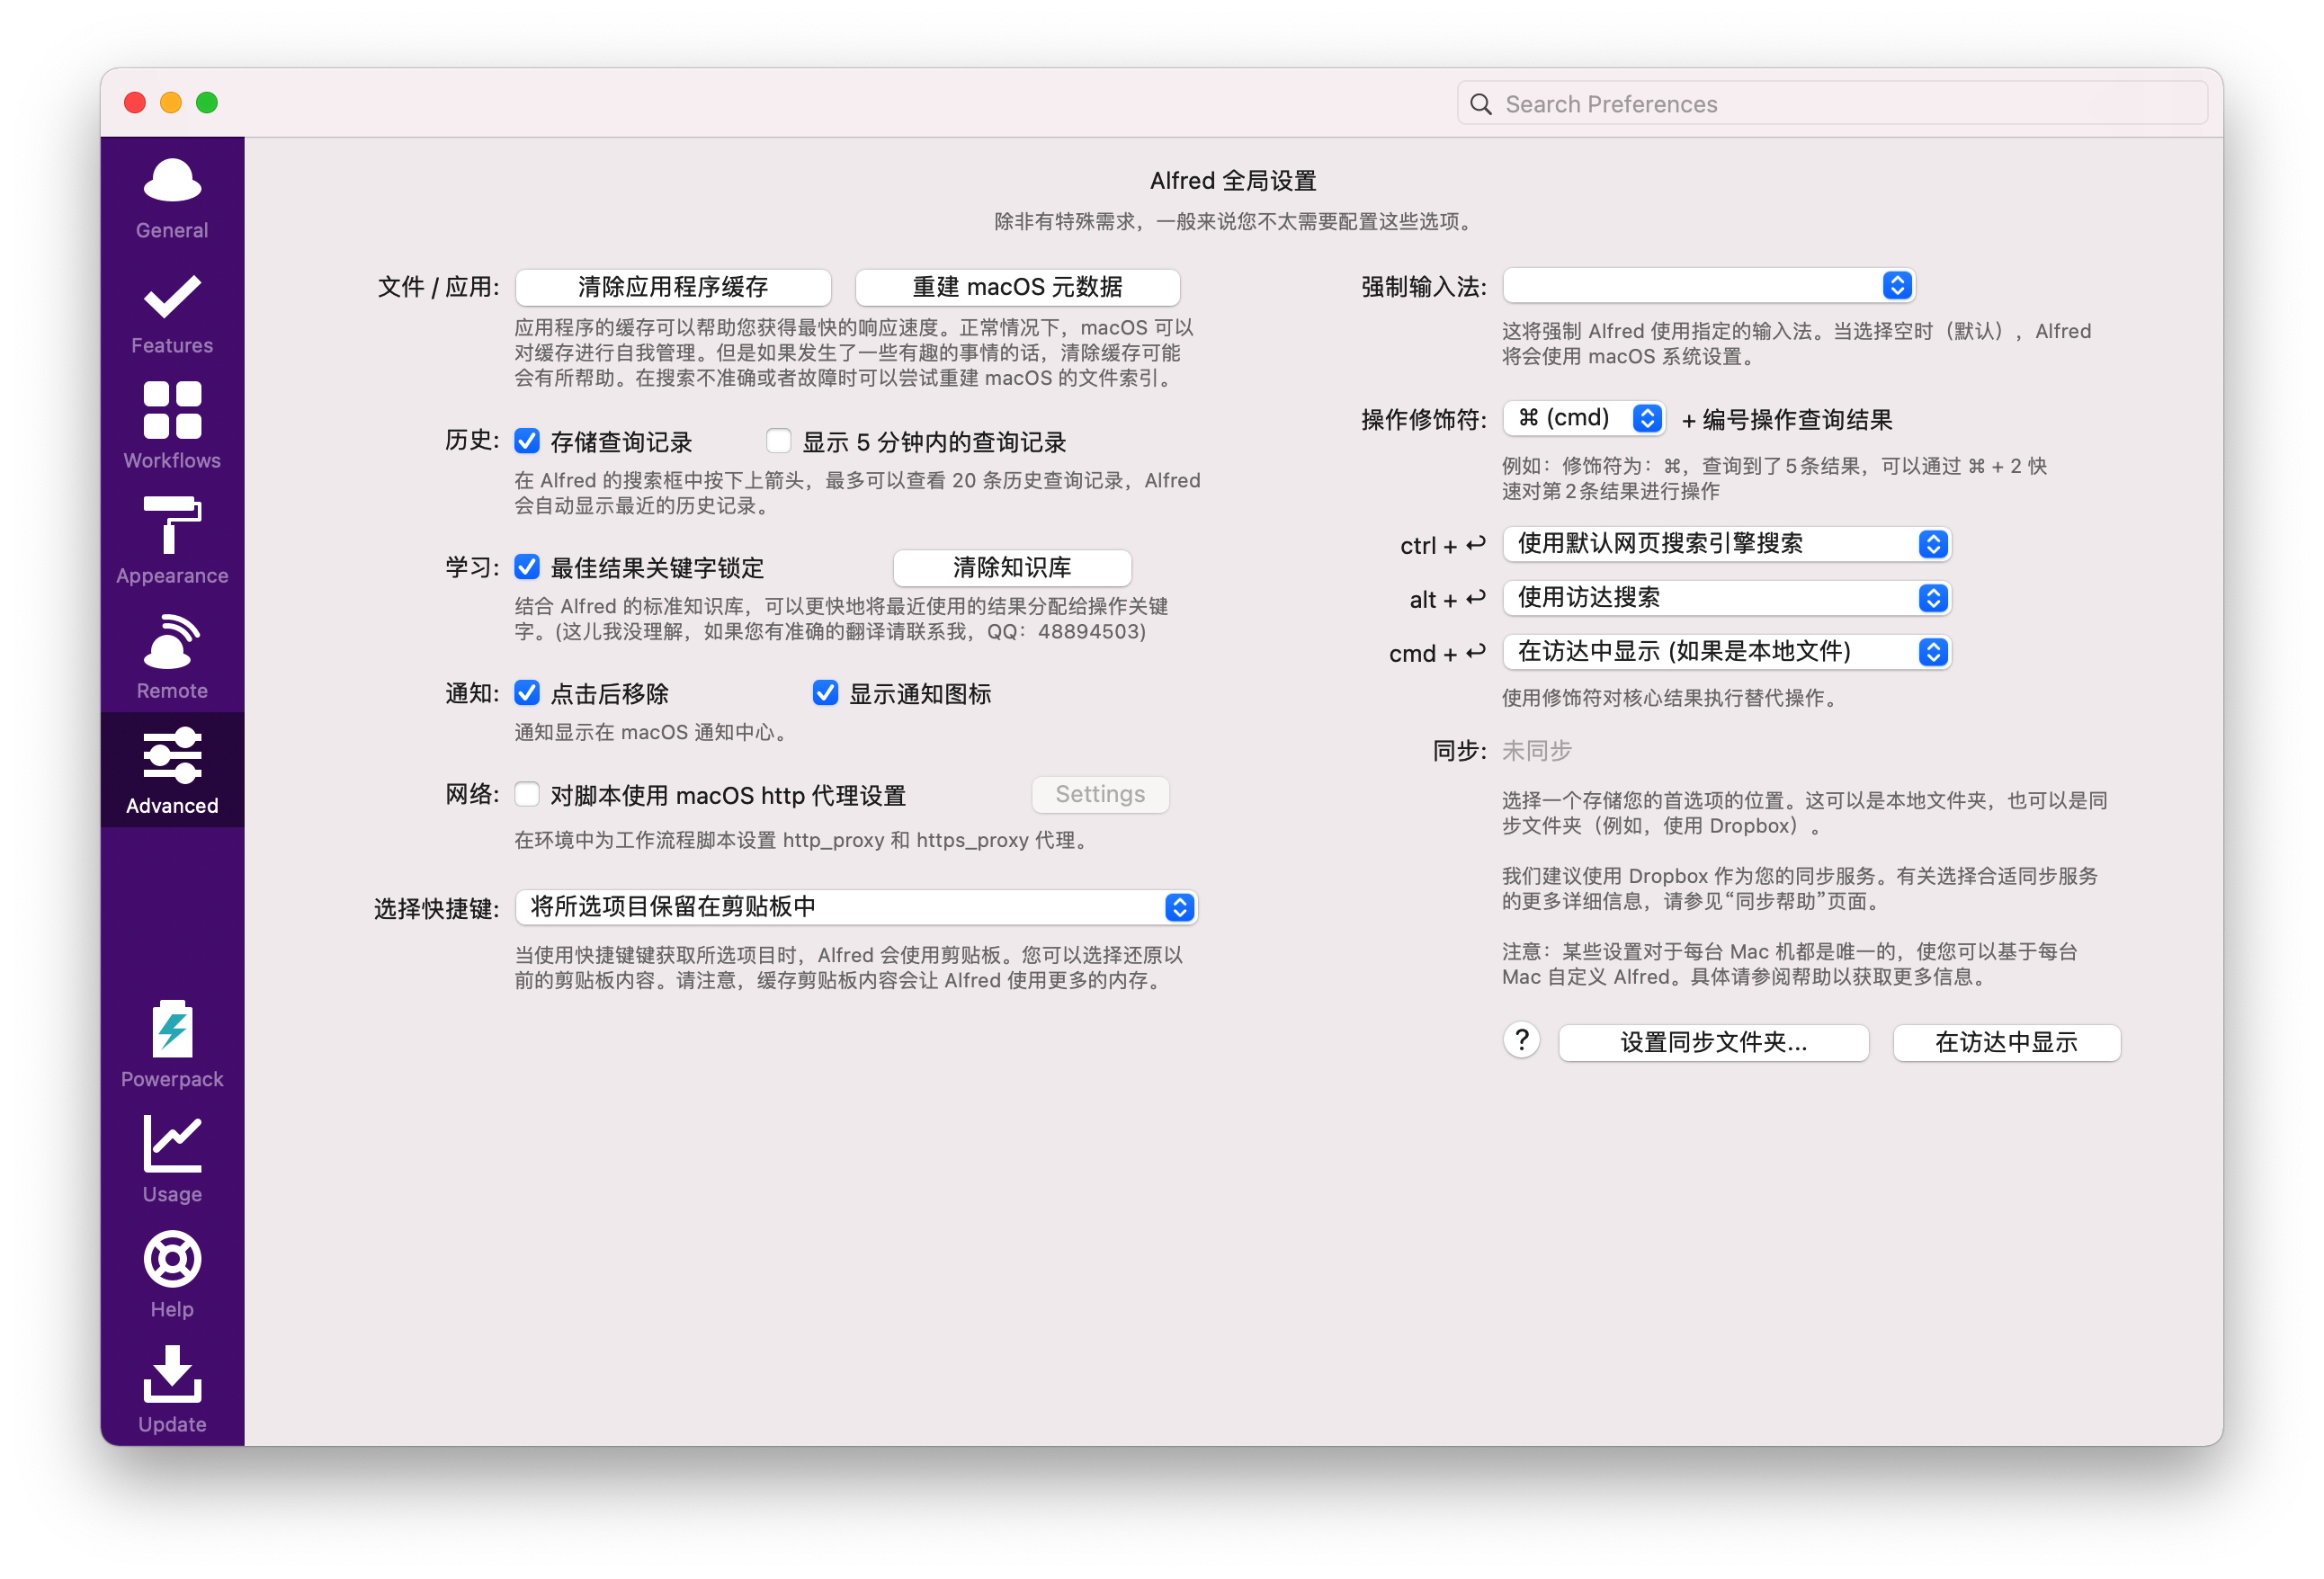Uncheck 点击后移除 notification checkbox

(x=527, y=693)
